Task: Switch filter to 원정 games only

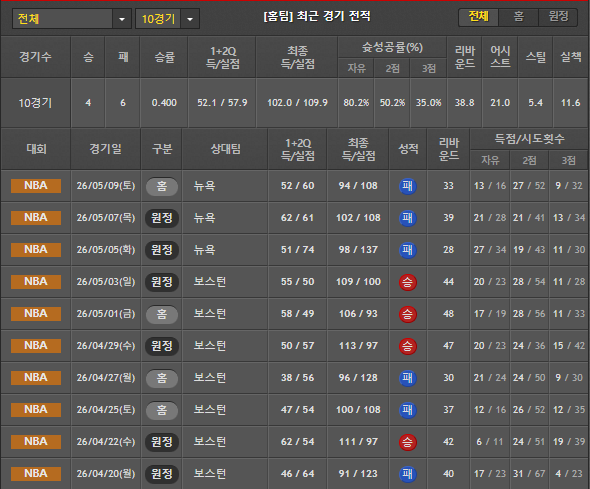Action: tap(558, 17)
